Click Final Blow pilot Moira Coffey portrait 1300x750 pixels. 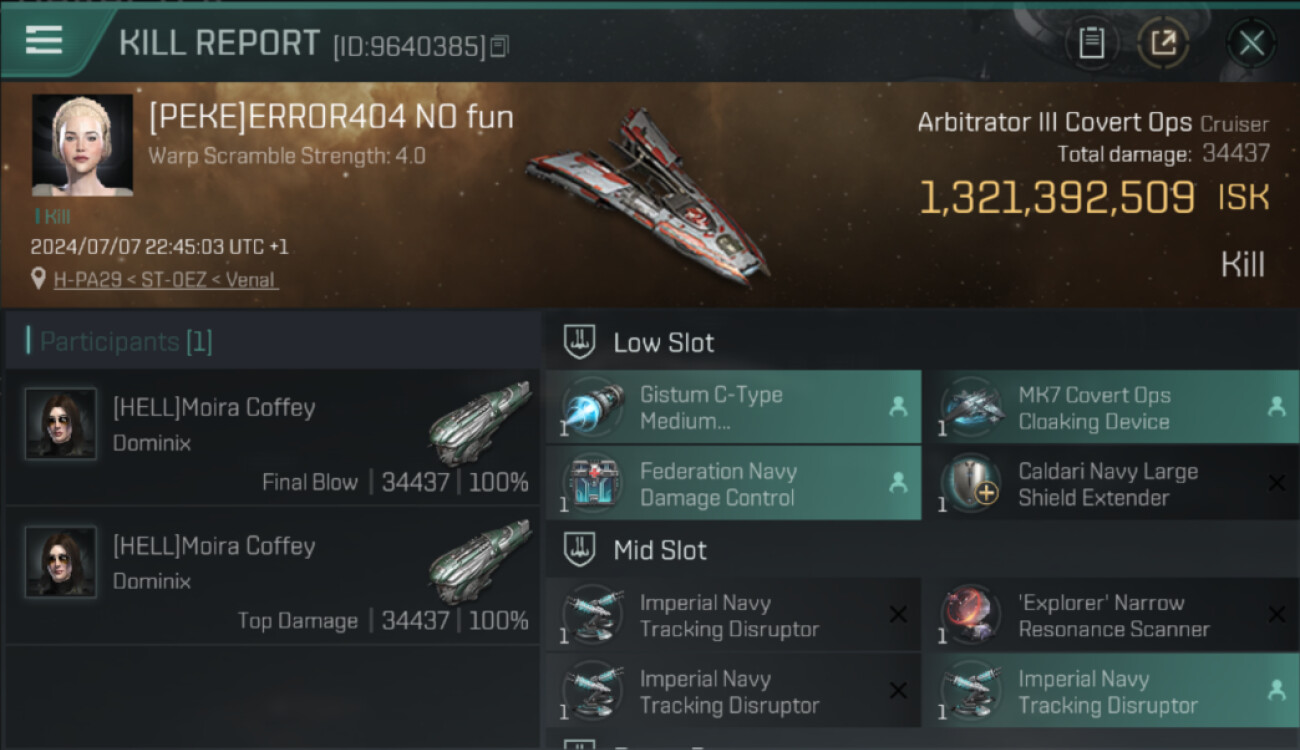61,424
